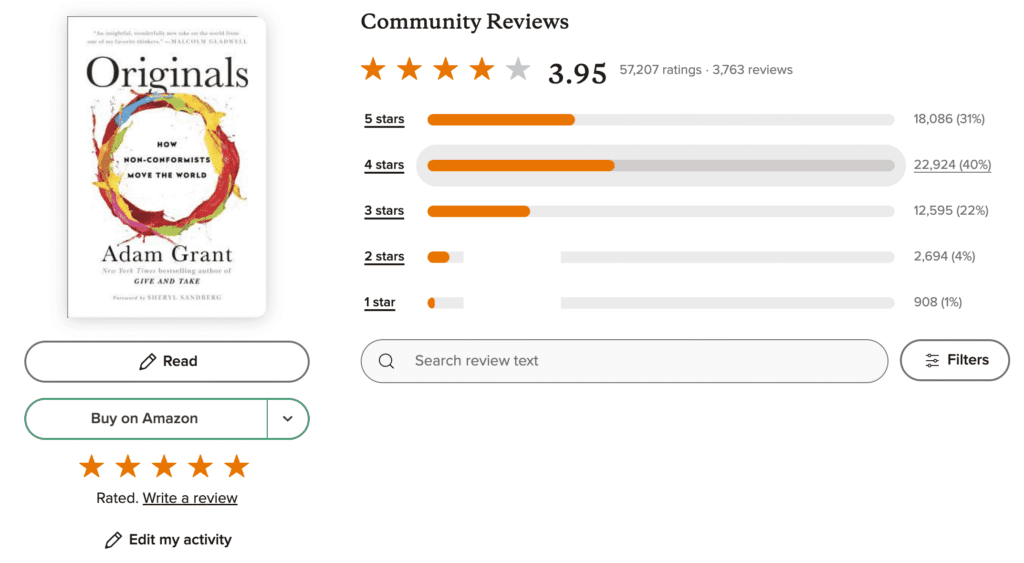Select the 1 star rating filter

pos(380,302)
